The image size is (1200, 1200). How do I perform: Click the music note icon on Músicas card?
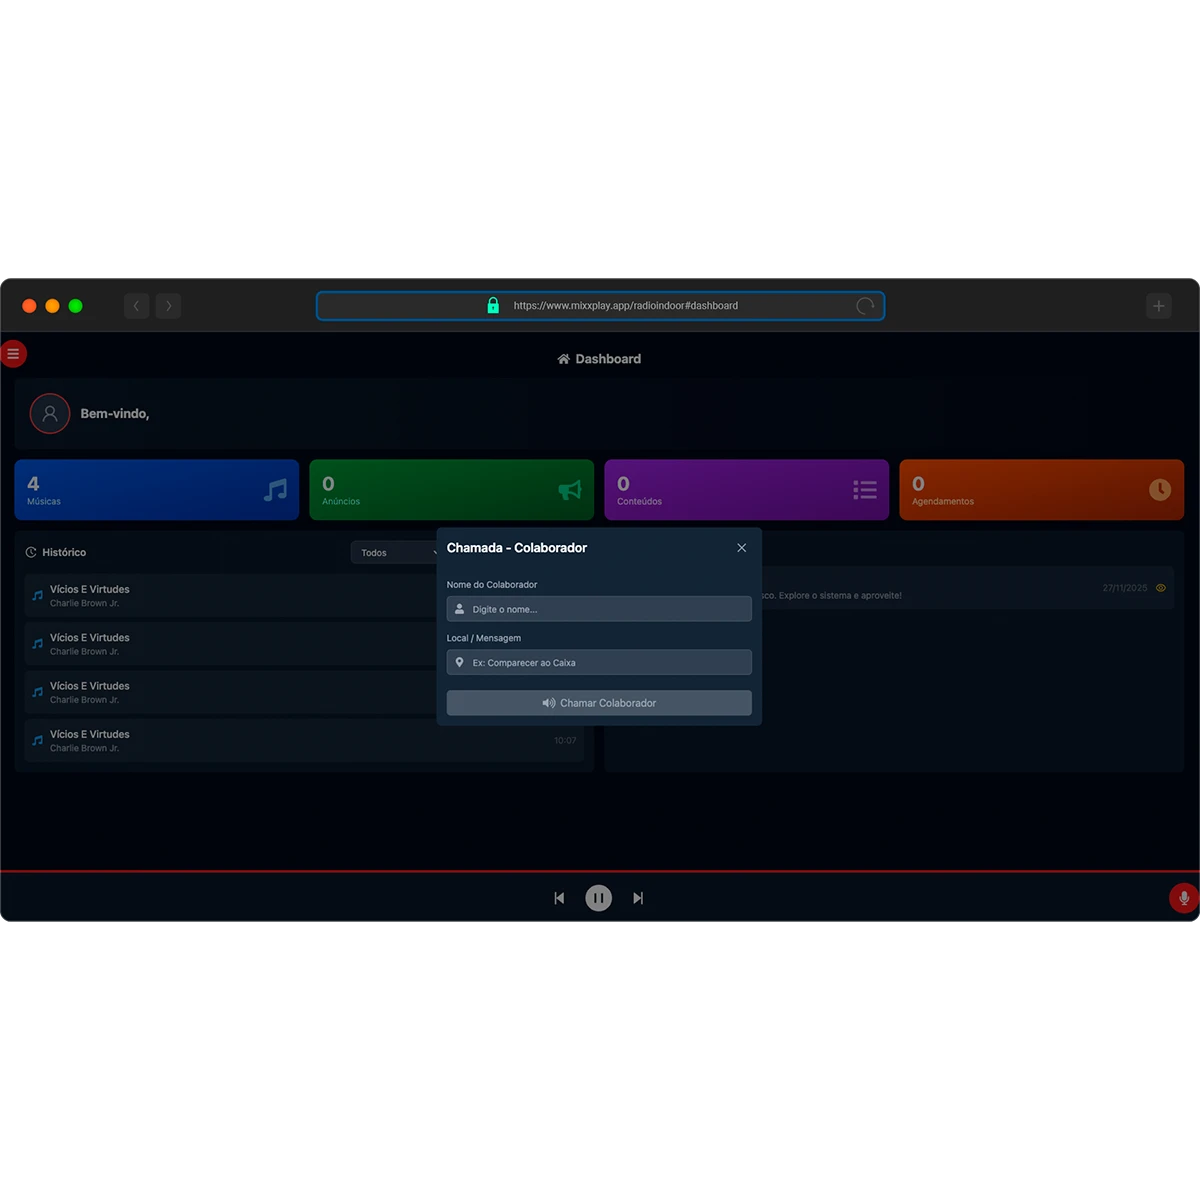(274, 490)
